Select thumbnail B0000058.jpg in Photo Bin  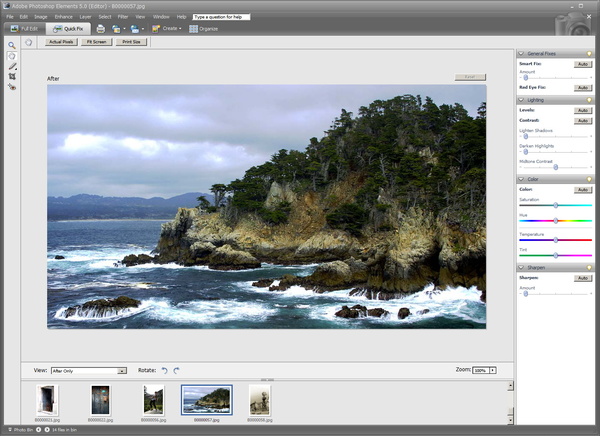(260, 400)
